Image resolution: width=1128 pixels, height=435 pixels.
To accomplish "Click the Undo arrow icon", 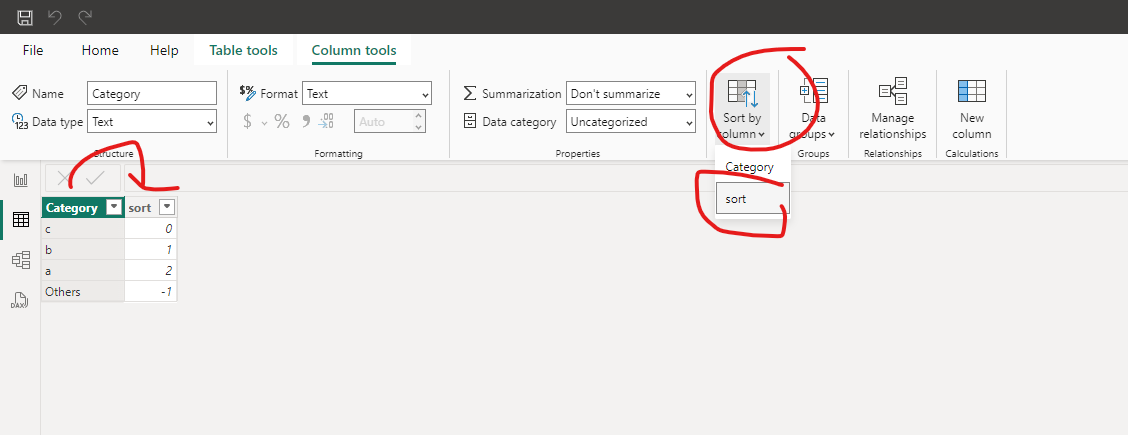I will 55,17.
